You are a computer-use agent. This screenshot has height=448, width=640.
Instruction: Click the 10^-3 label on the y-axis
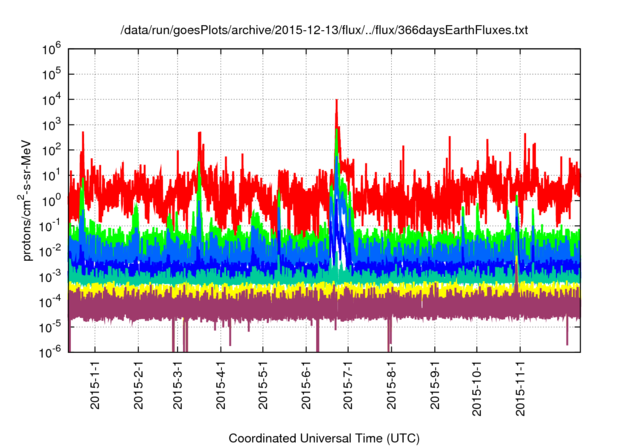50,277
